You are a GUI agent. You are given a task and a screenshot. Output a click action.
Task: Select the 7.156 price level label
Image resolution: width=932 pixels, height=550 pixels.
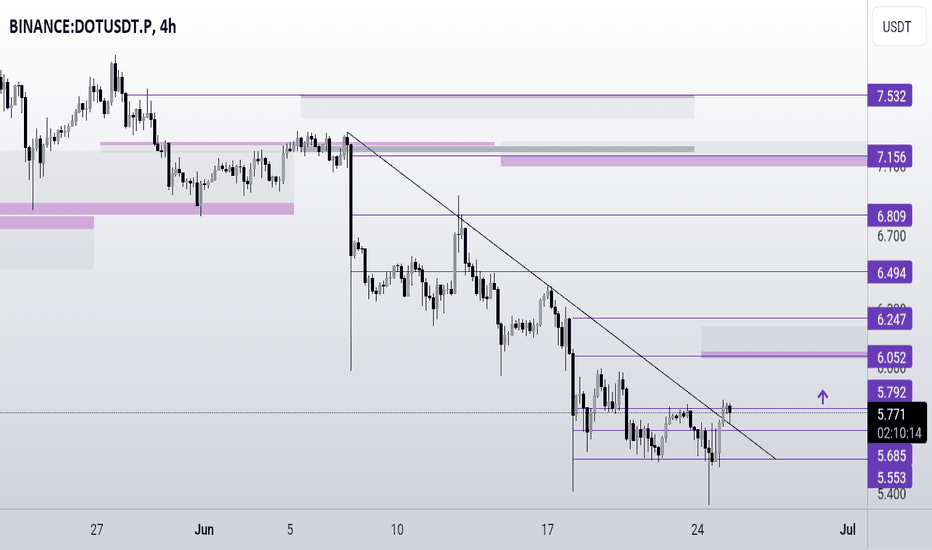[x=890, y=157]
